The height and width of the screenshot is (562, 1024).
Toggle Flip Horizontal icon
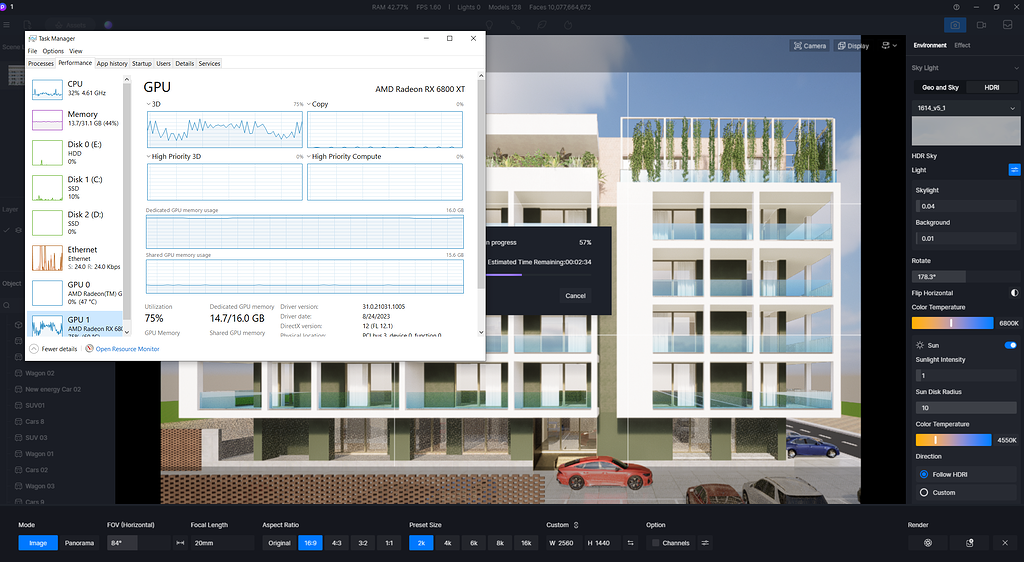pos(1014,293)
